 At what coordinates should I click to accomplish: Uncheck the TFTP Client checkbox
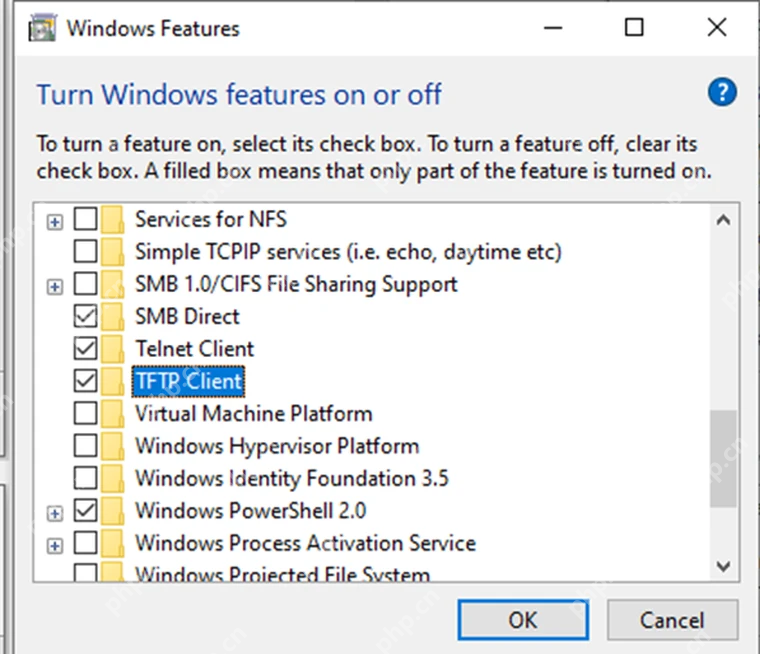(x=85, y=381)
